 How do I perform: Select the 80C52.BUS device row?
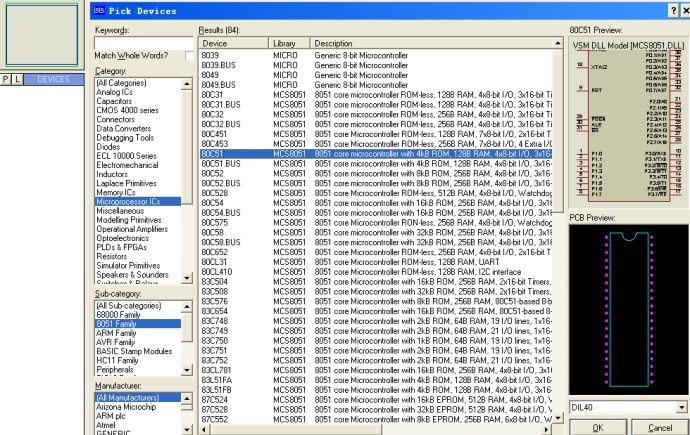(x=376, y=183)
